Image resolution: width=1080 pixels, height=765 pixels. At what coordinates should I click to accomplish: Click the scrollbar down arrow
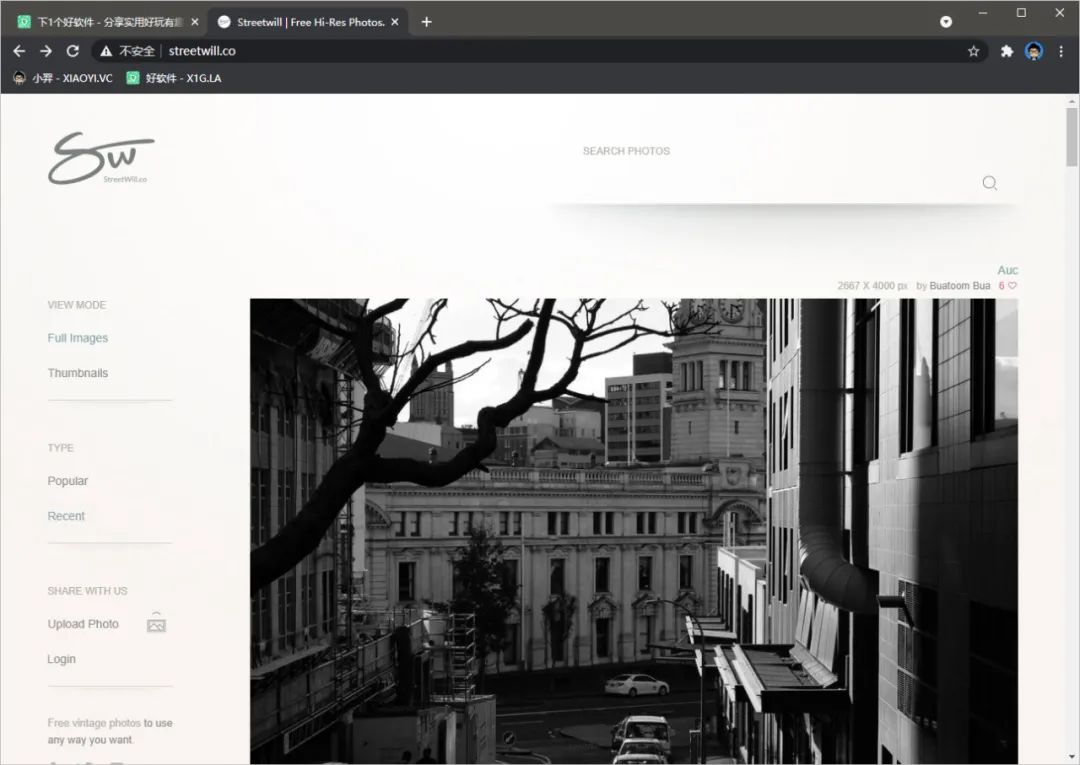(x=1072, y=757)
